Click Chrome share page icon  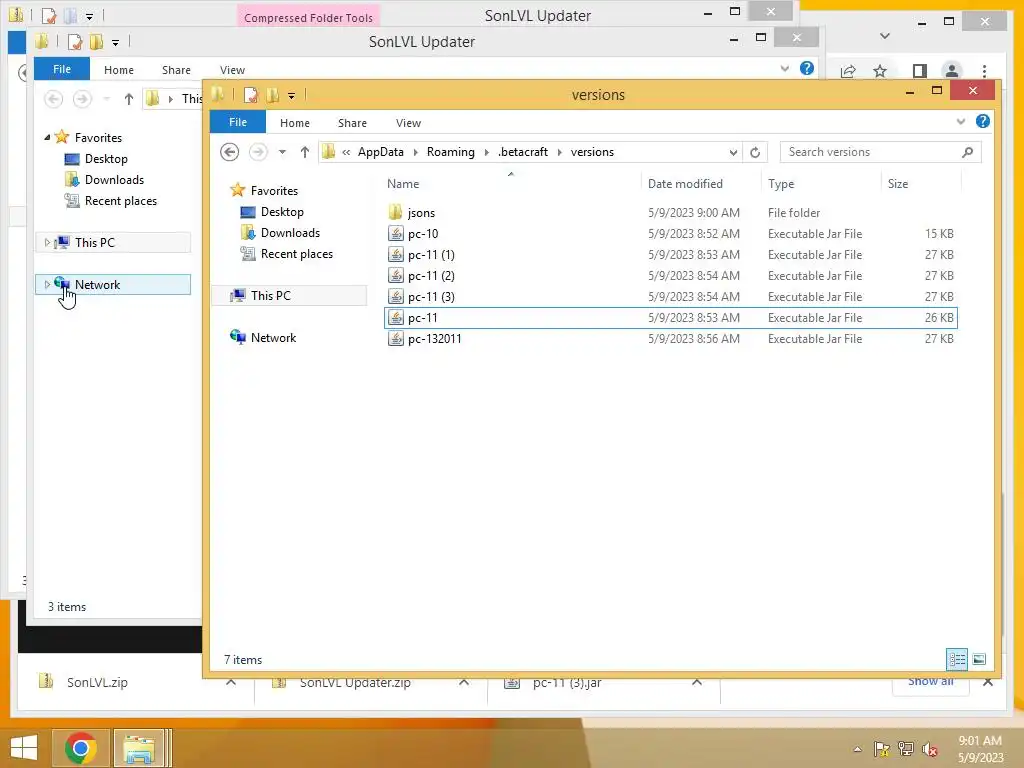848,71
